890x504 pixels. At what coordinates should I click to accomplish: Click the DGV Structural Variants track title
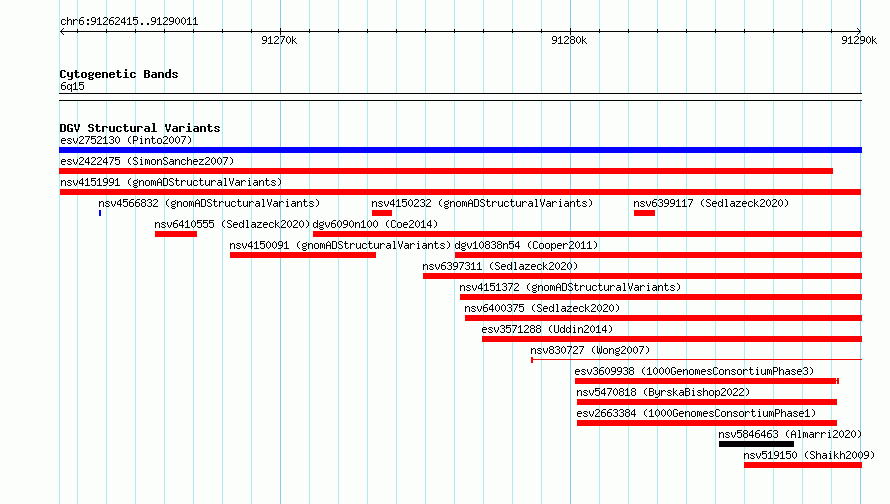pos(140,128)
